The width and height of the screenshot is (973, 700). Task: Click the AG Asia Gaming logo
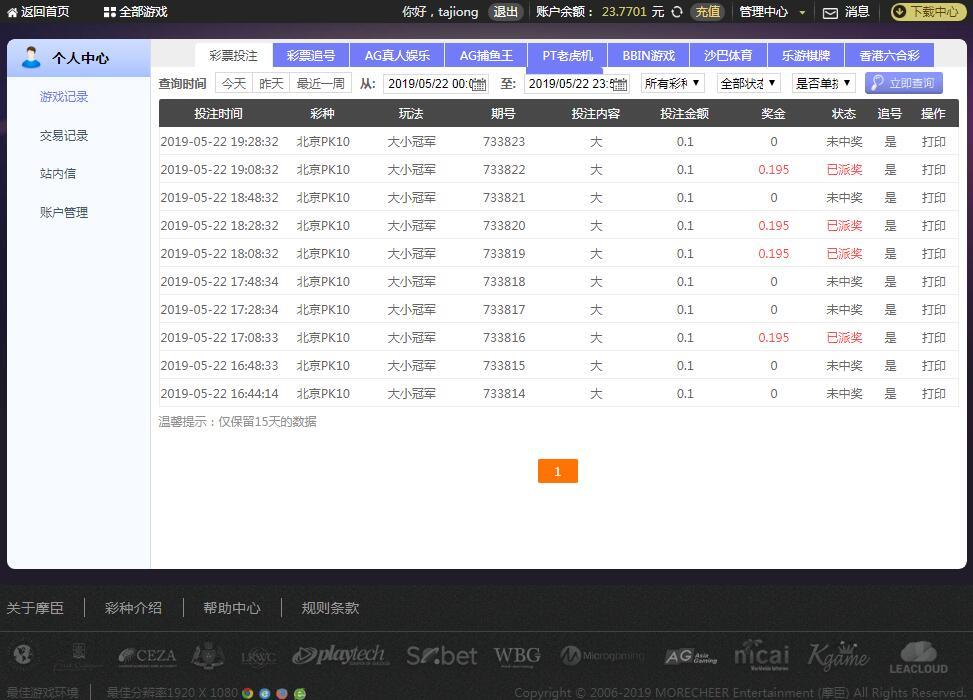point(690,656)
